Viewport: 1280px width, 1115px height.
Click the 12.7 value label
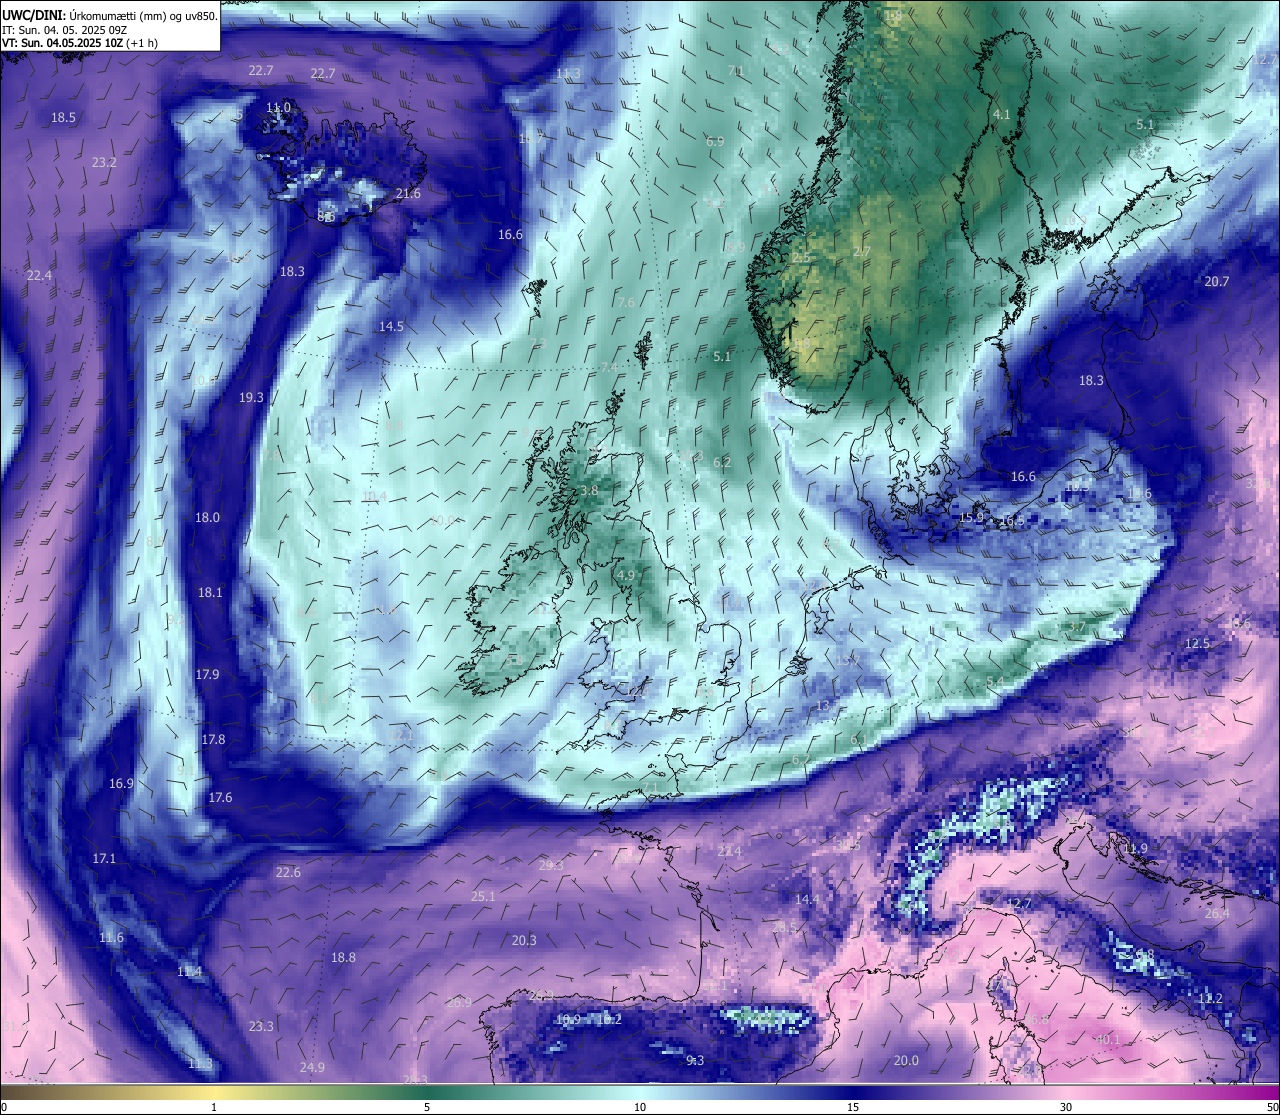coord(1018,904)
